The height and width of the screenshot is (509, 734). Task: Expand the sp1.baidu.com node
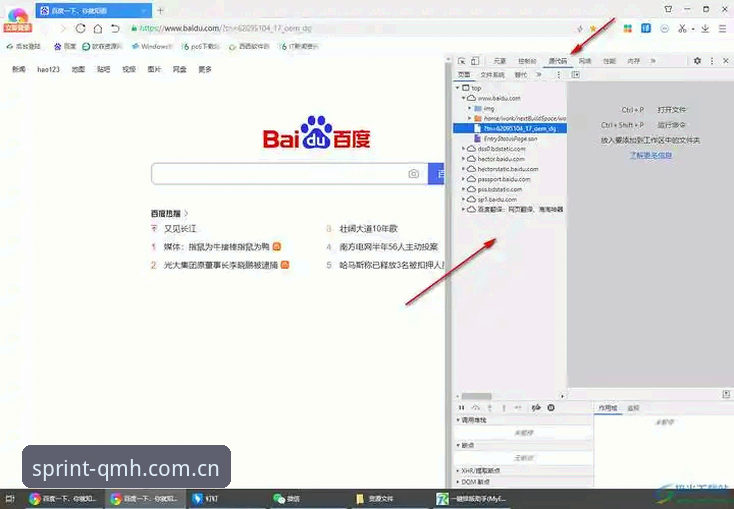[x=463, y=199]
